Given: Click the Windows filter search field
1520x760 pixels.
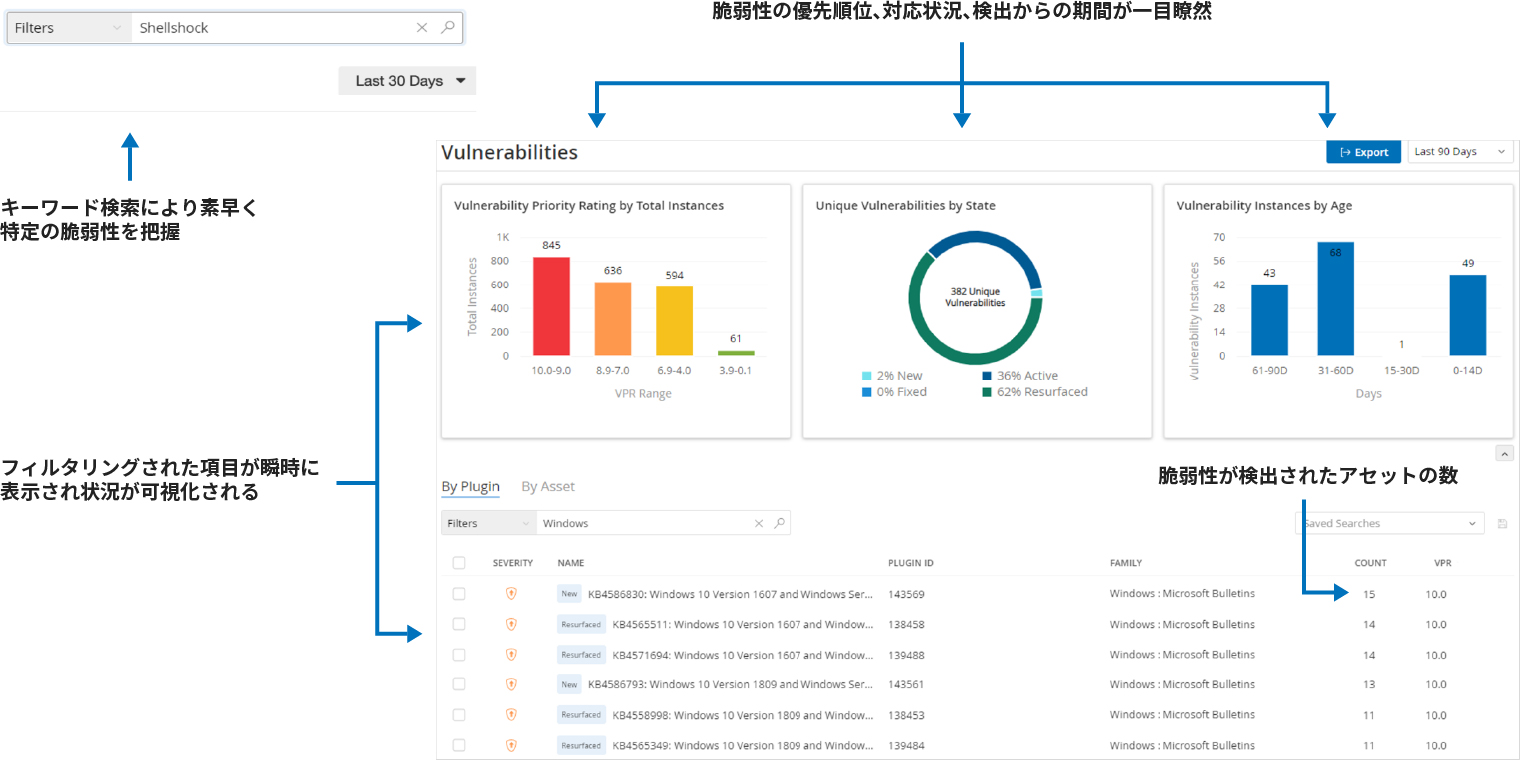Looking at the screenshot, I should (x=645, y=523).
